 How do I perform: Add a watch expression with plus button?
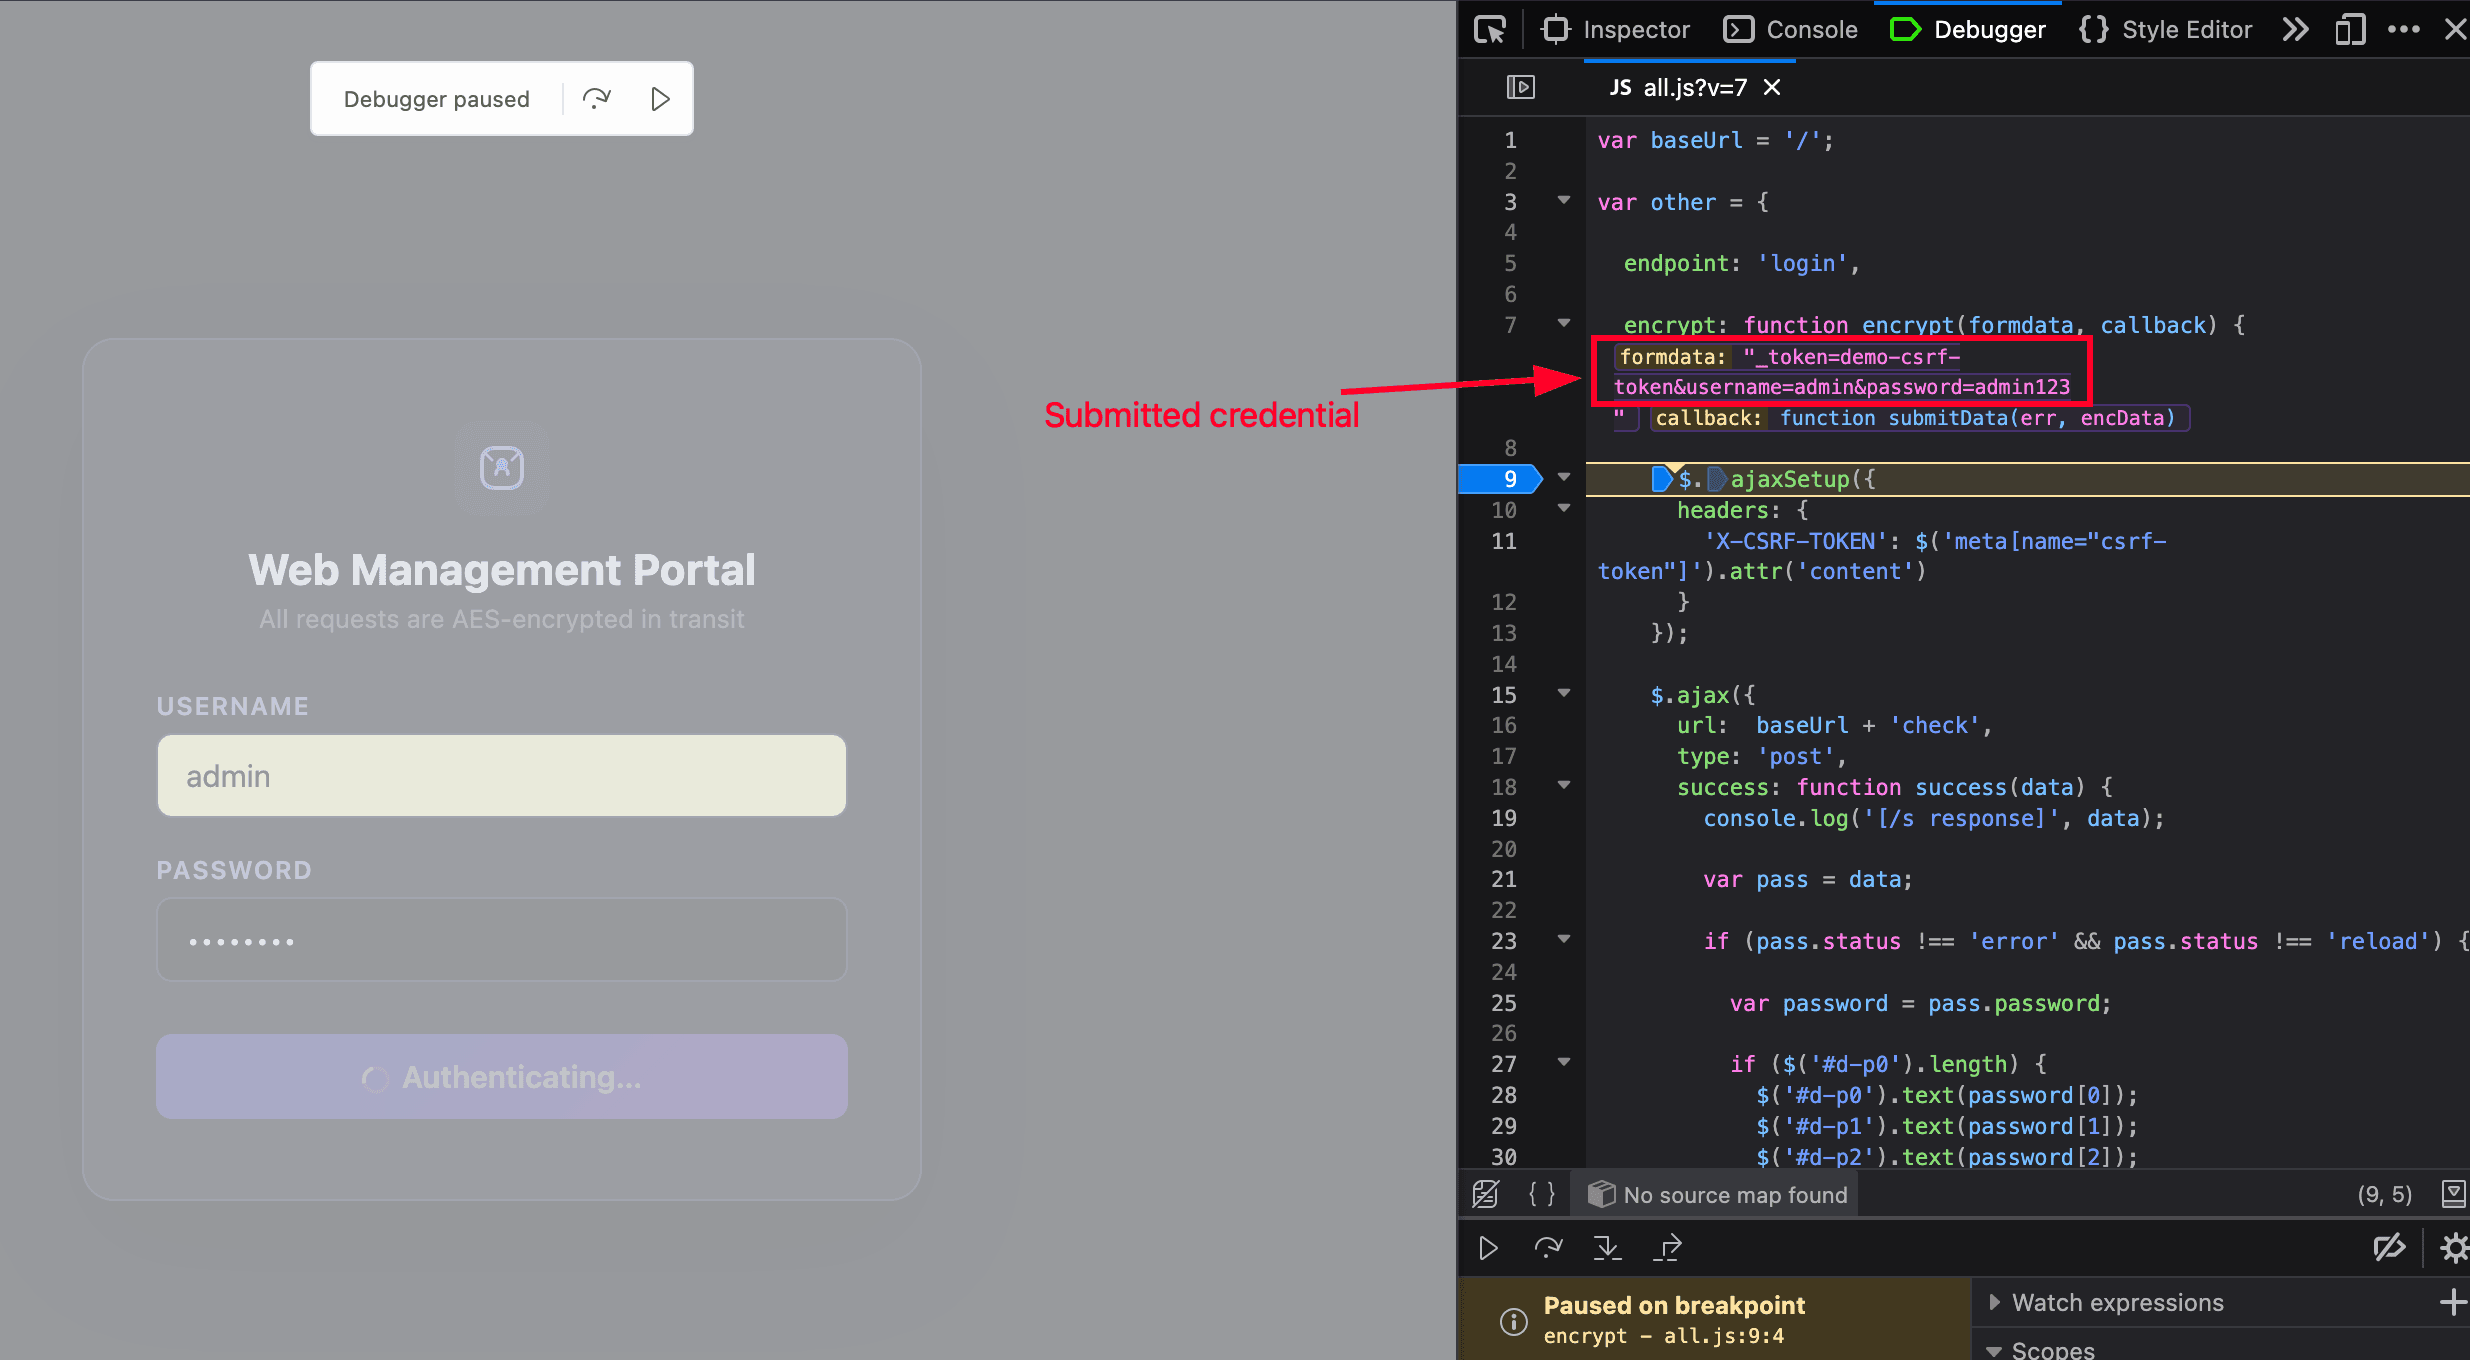[2455, 1300]
